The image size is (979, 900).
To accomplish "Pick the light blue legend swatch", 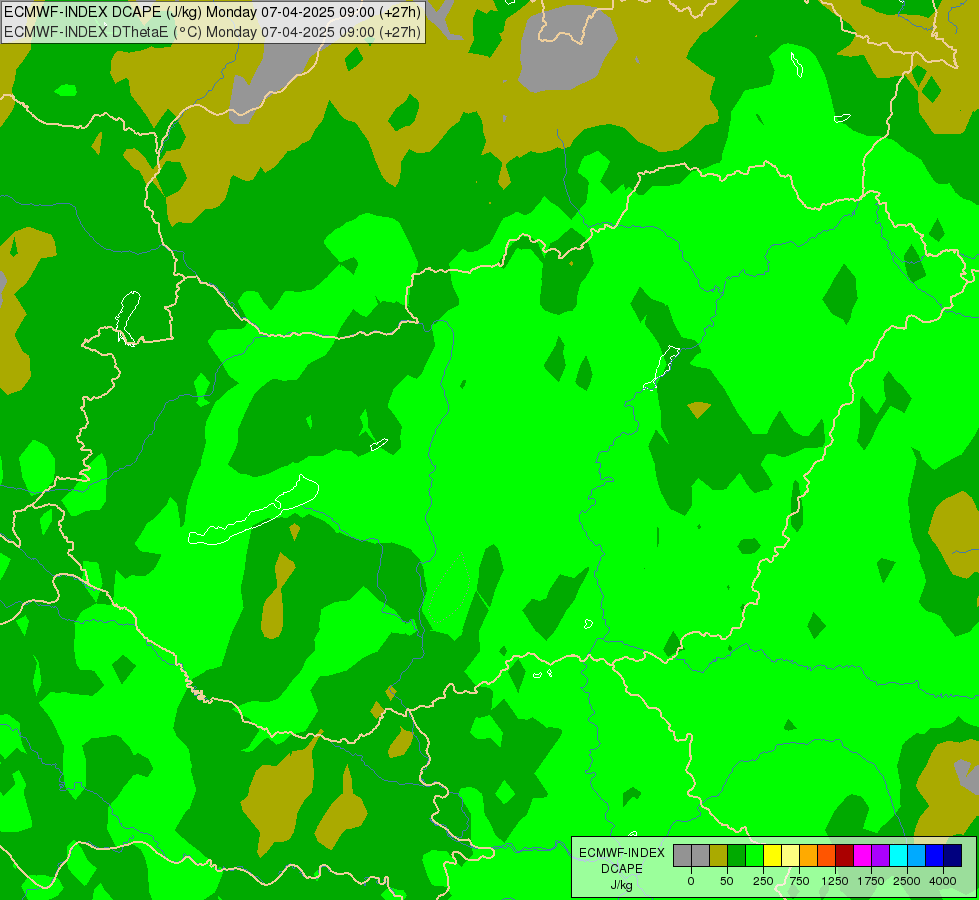I will [917, 856].
